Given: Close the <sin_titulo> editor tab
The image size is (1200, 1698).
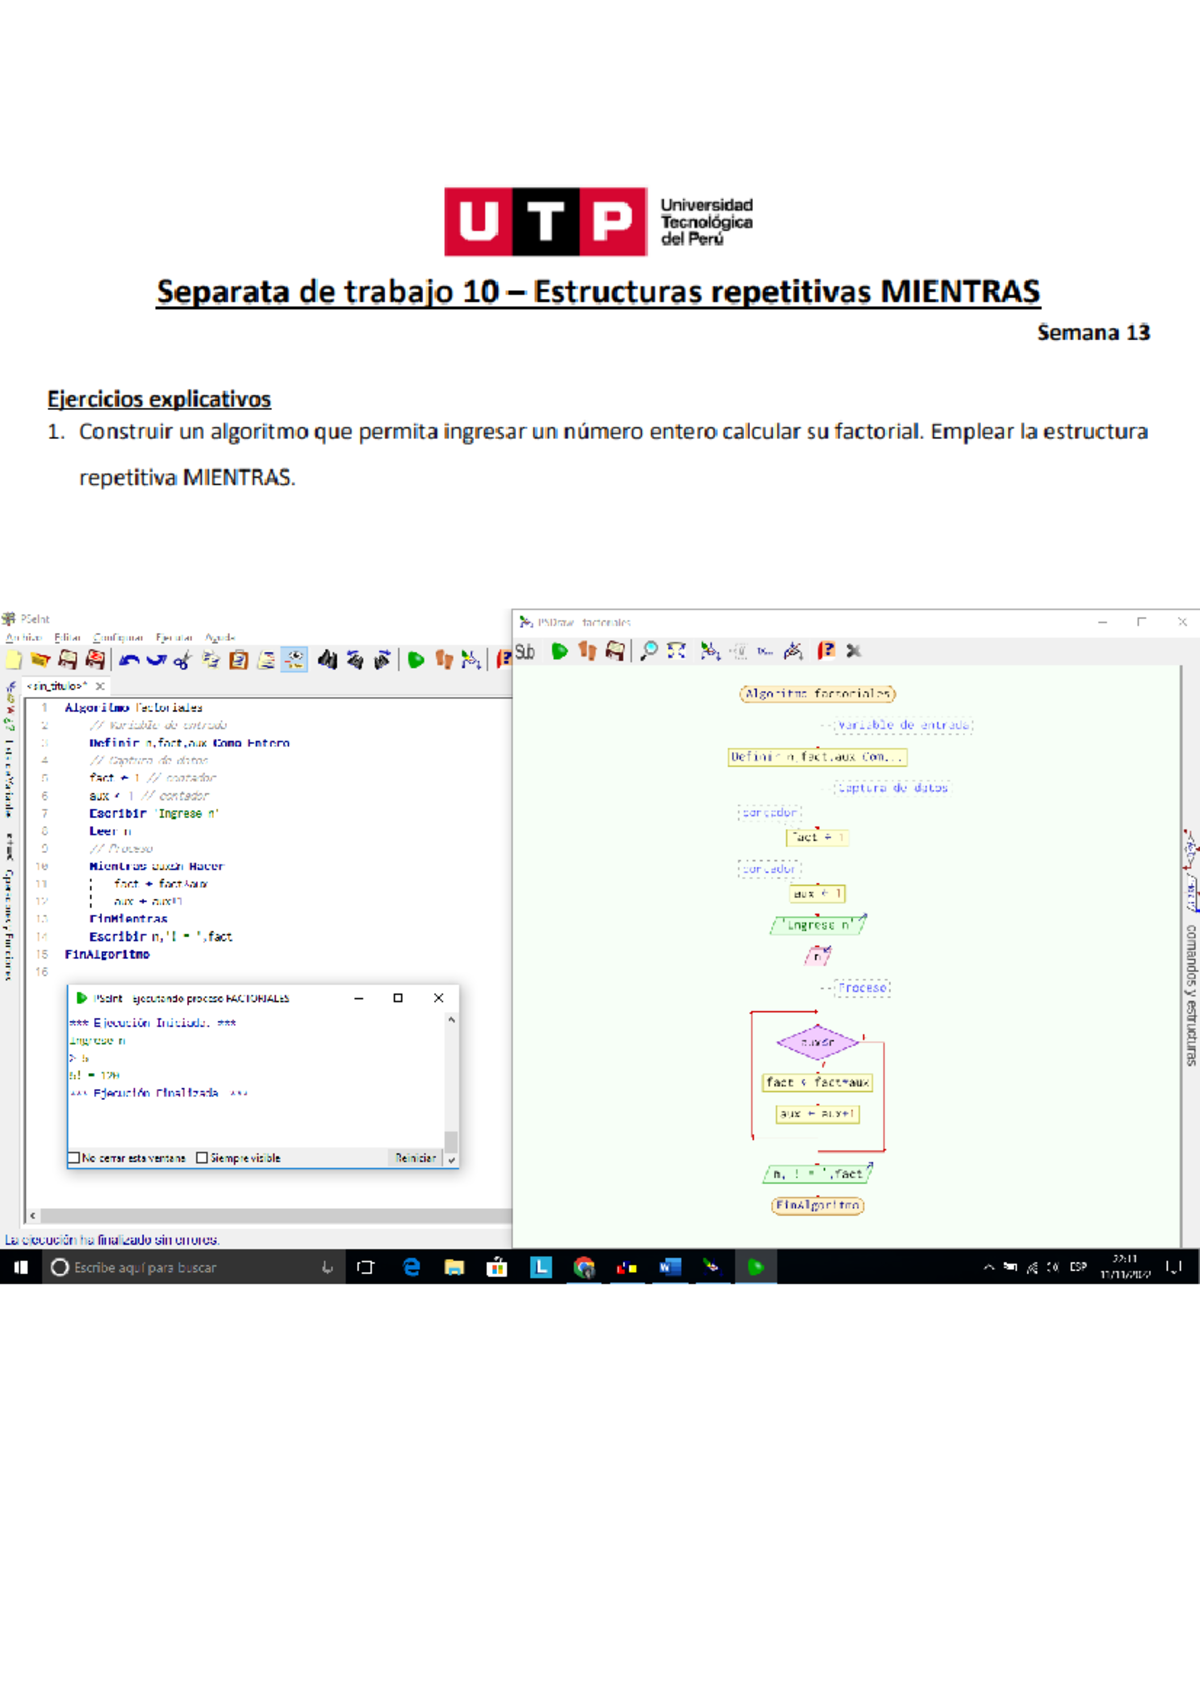Looking at the screenshot, I should coord(100,686).
